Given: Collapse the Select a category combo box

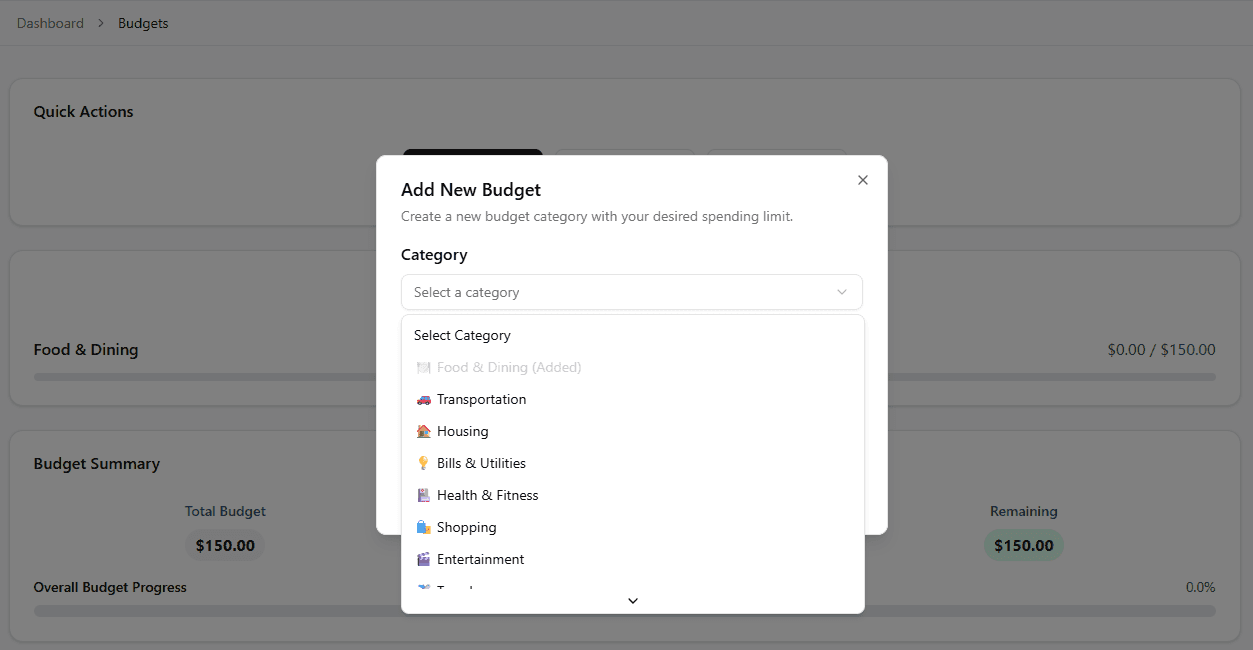Looking at the screenshot, I should tap(631, 292).
